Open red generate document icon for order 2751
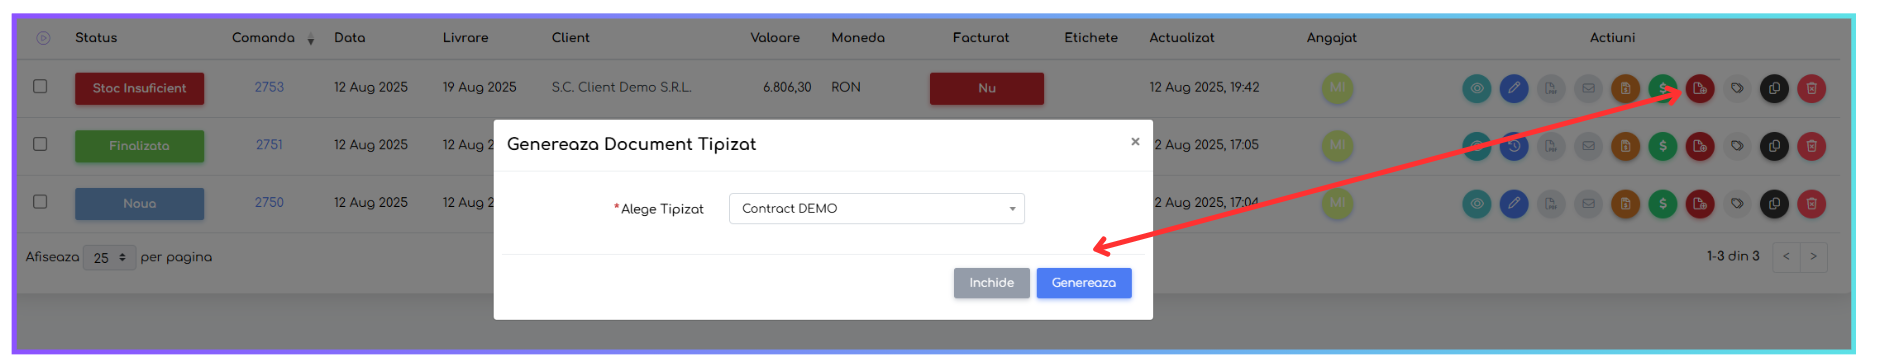Screen dimensions: 1877x361 (1700, 146)
